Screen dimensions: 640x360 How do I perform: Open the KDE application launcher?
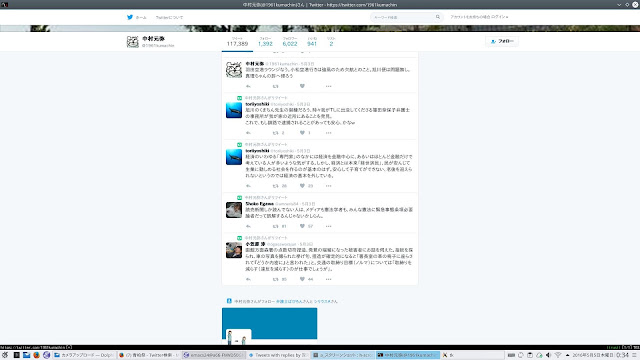tap(5, 355)
